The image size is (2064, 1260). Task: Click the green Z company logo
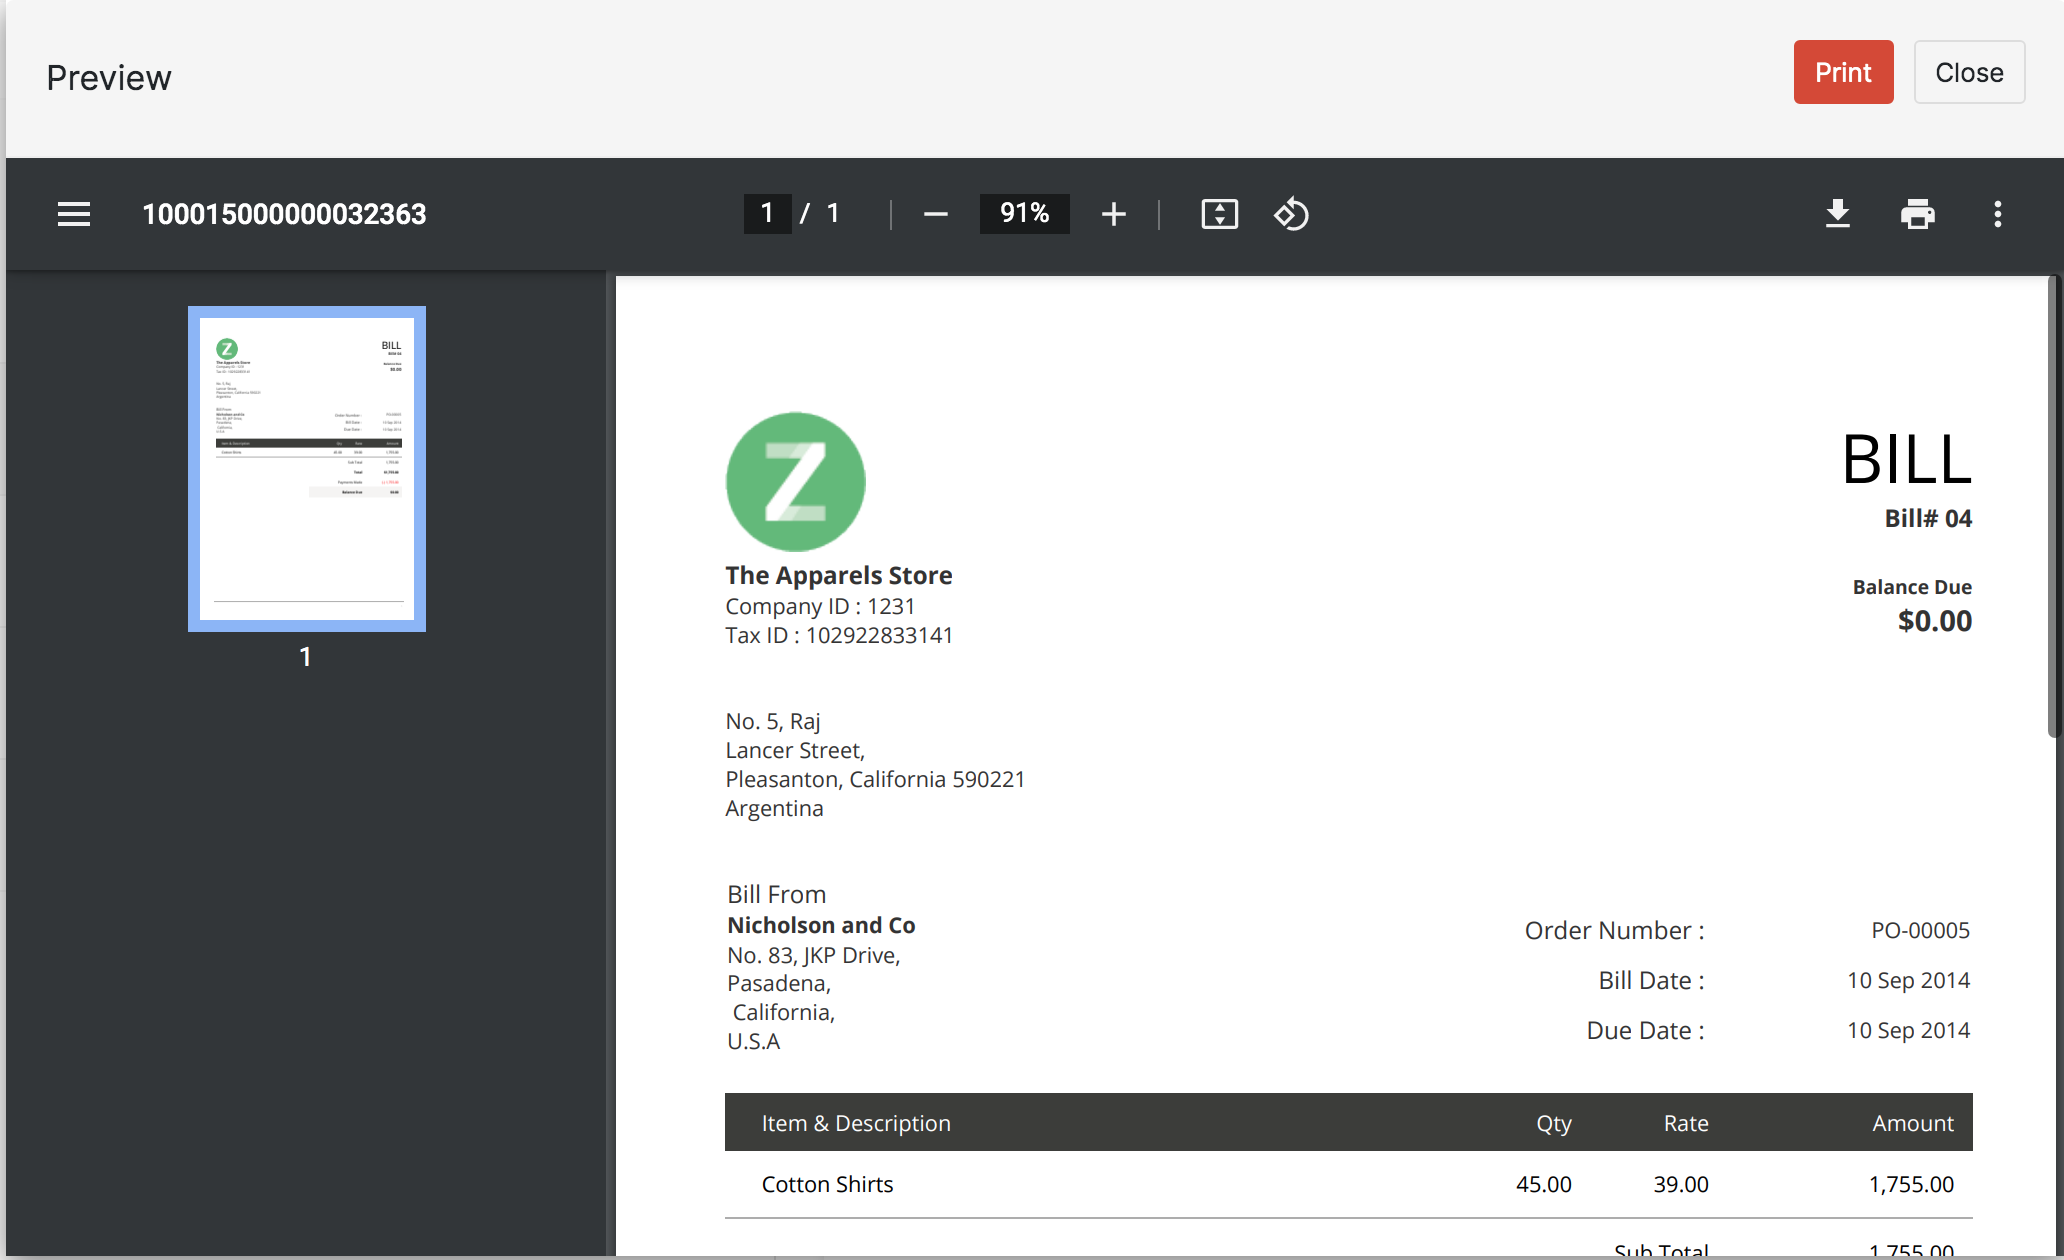795,482
